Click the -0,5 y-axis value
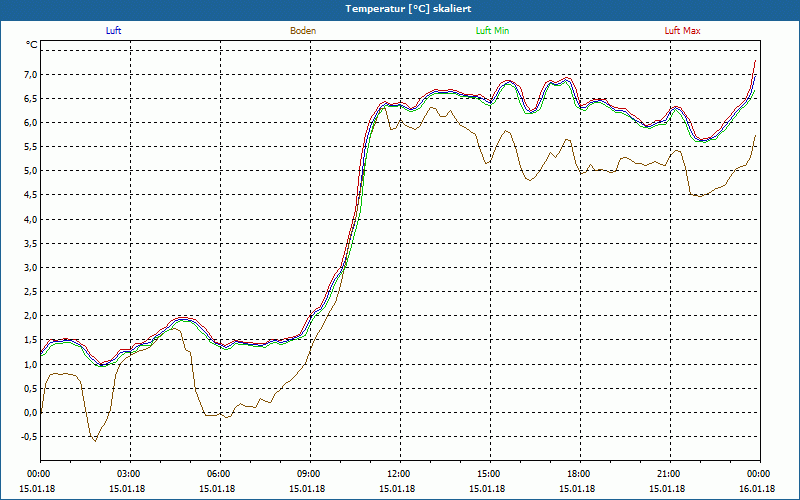800x500 pixels. (x=29, y=437)
